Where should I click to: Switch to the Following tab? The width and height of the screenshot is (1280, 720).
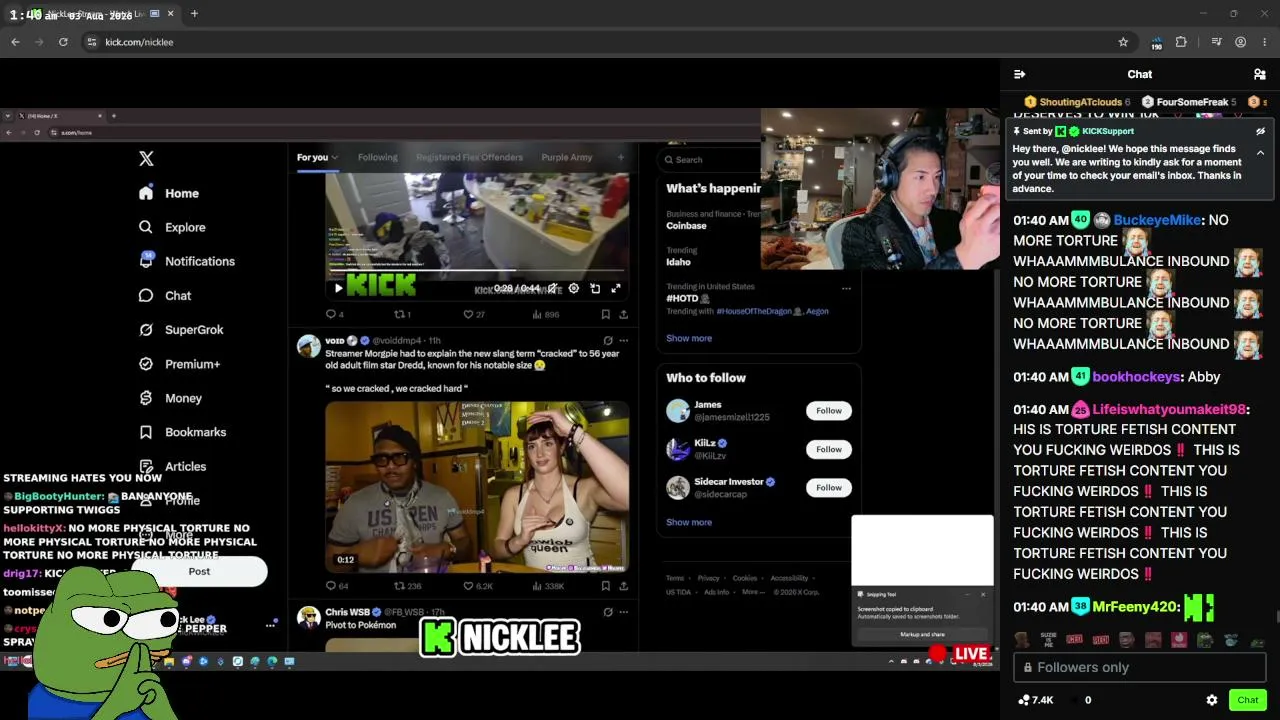tap(377, 157)
